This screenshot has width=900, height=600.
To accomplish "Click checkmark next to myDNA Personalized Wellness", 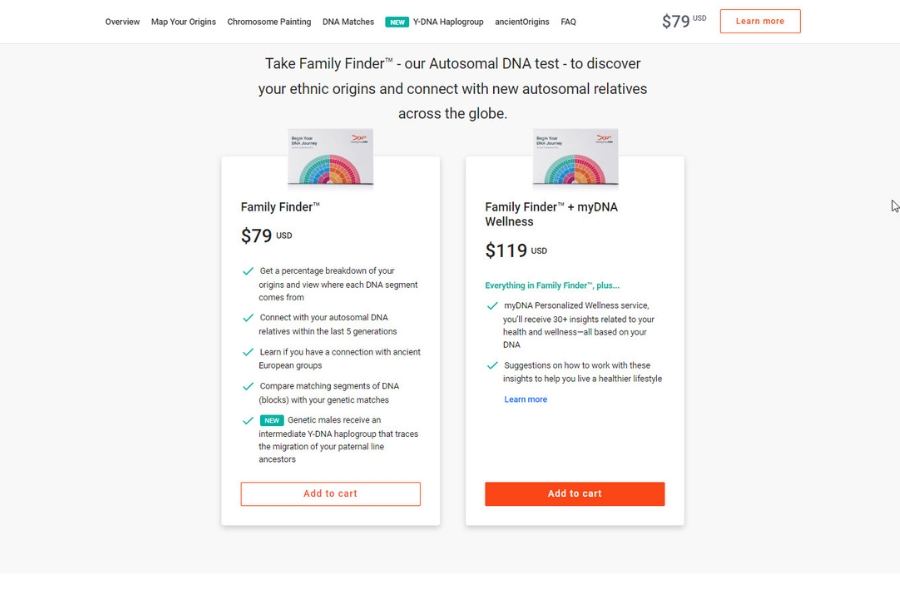I will pyautogui.click(x=492, y=306).
